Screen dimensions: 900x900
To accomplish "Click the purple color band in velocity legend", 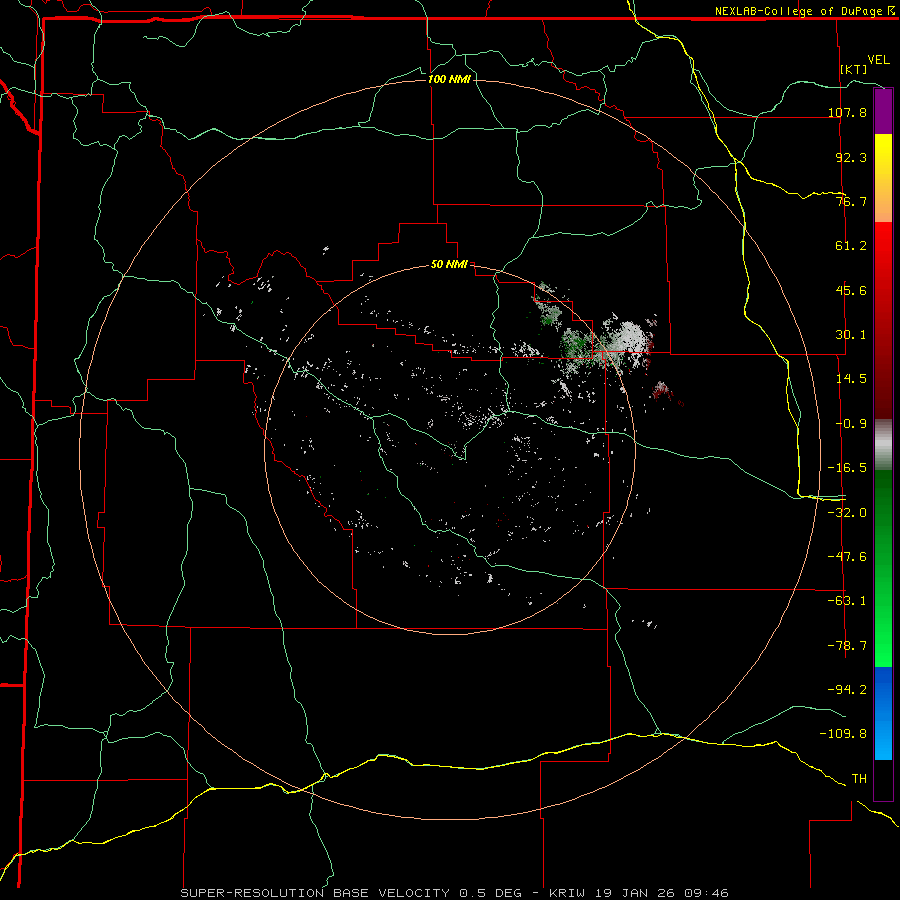I will pos(883,111).
